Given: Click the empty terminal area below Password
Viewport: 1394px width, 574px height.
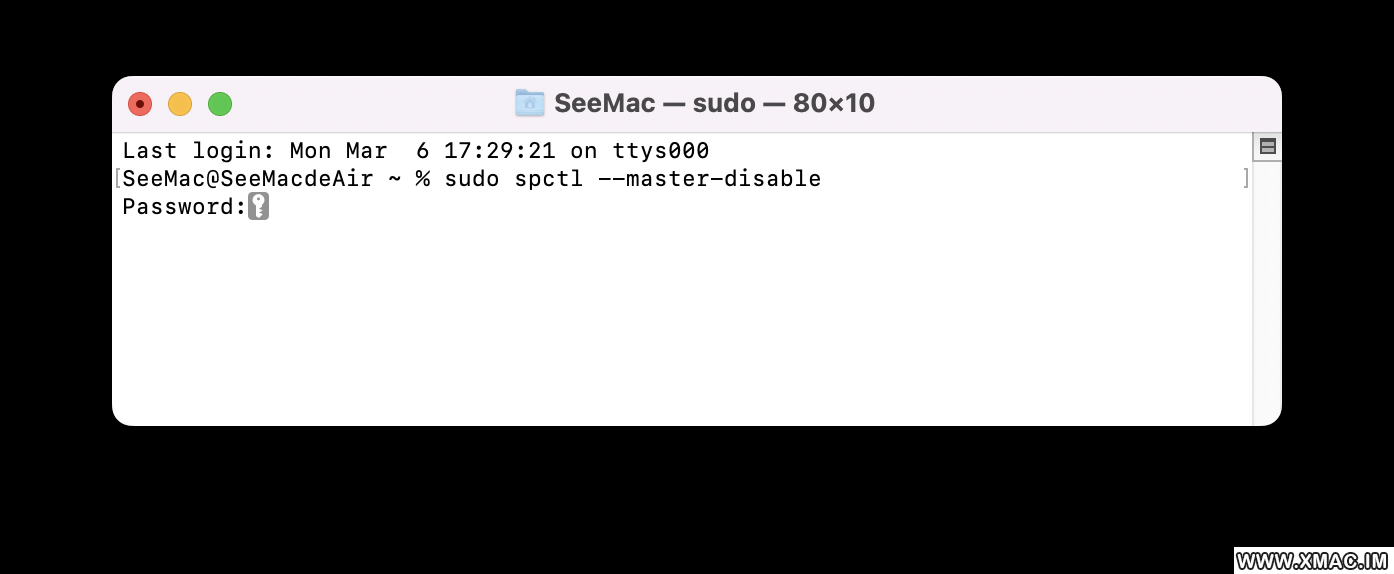Looking at the screenshot, I should (x=680, y=320).
